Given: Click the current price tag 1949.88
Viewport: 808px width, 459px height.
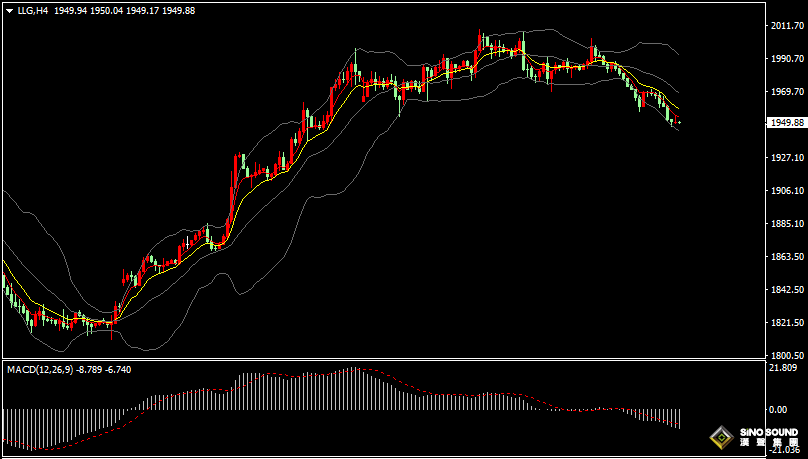Looking at the screenshot, I should pyautogui.click(x=786, y=122).
